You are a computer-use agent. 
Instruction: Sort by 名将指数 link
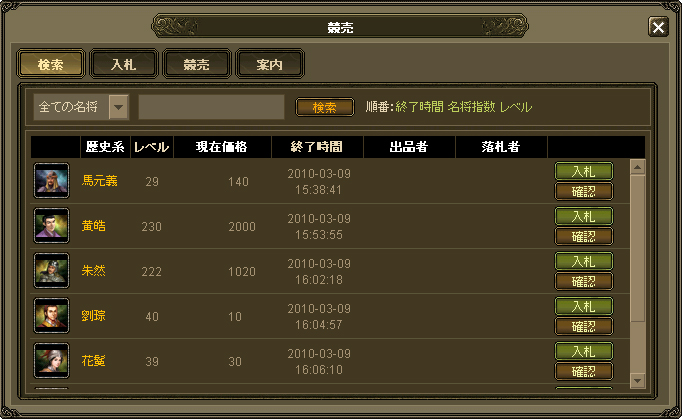(471, 107)
